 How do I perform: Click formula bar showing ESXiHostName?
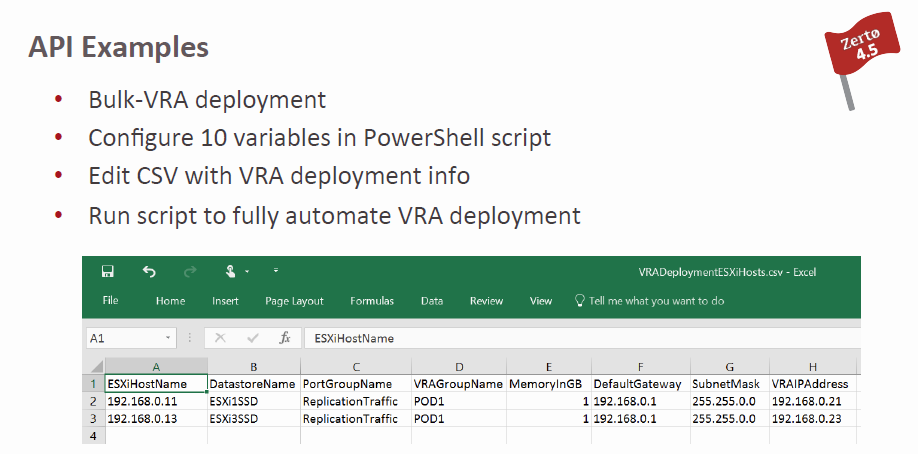(581, 338)
